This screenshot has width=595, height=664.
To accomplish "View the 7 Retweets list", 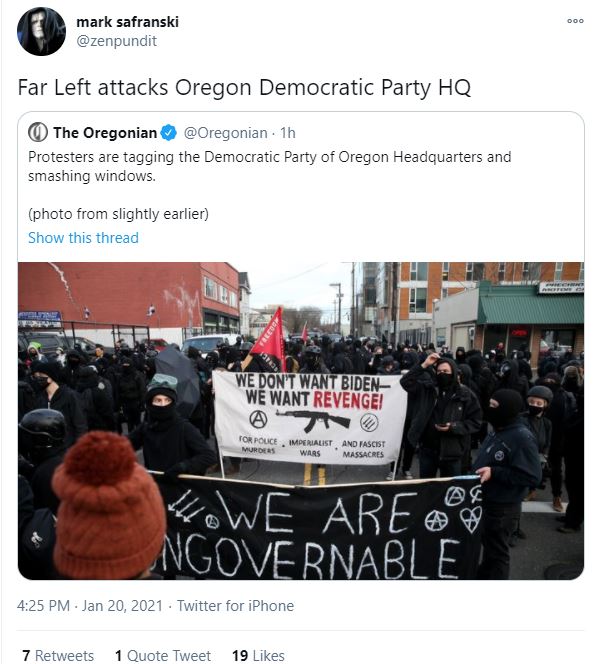I will click(58, 655).
